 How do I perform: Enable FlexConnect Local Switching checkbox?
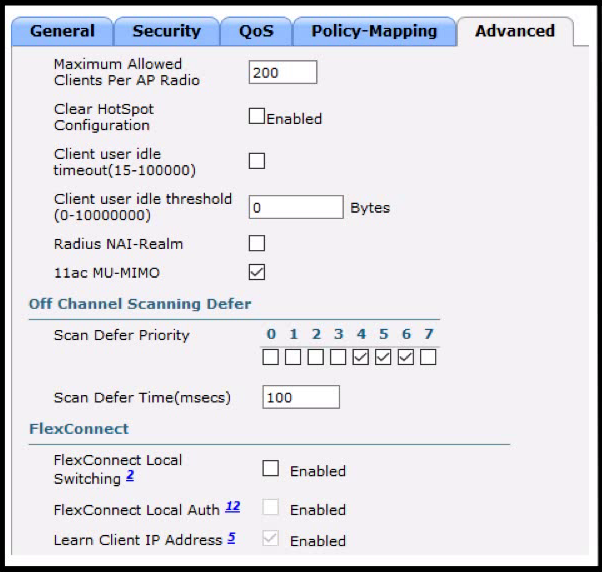click(x=270, y=468)
